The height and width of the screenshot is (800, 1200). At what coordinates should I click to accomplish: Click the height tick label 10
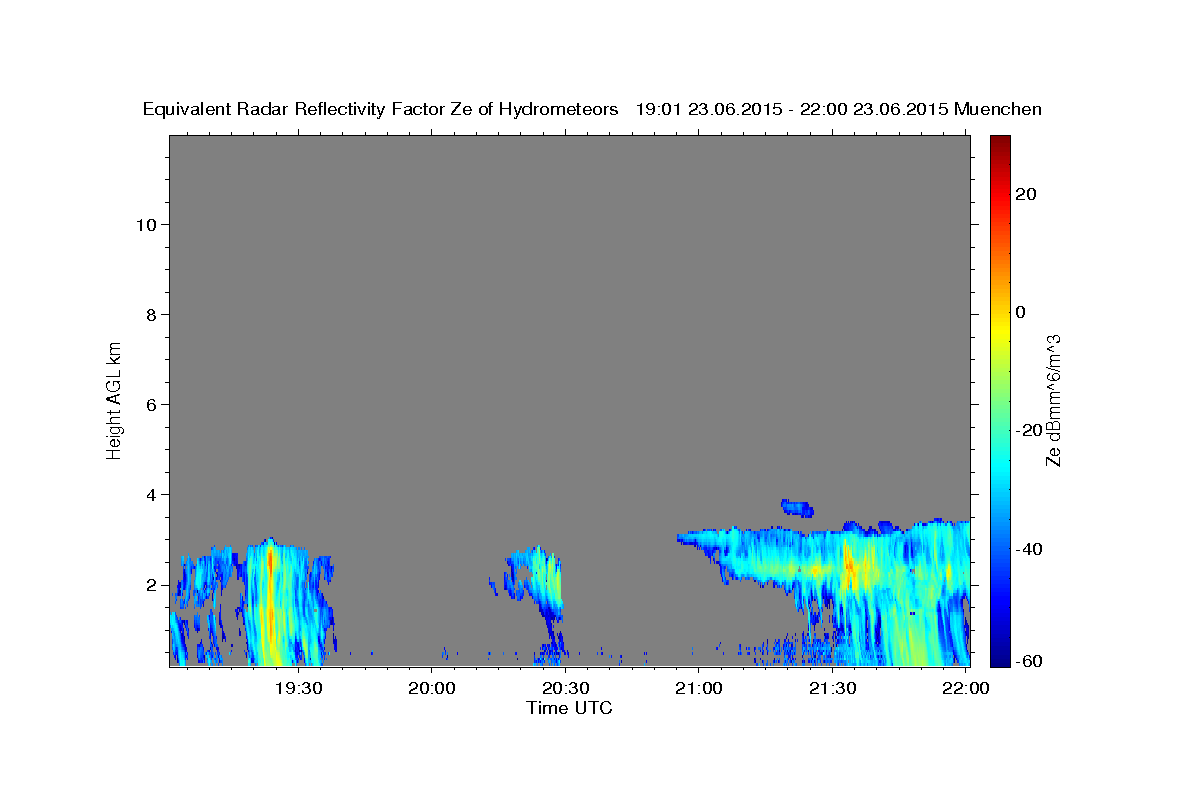point(146,225)
